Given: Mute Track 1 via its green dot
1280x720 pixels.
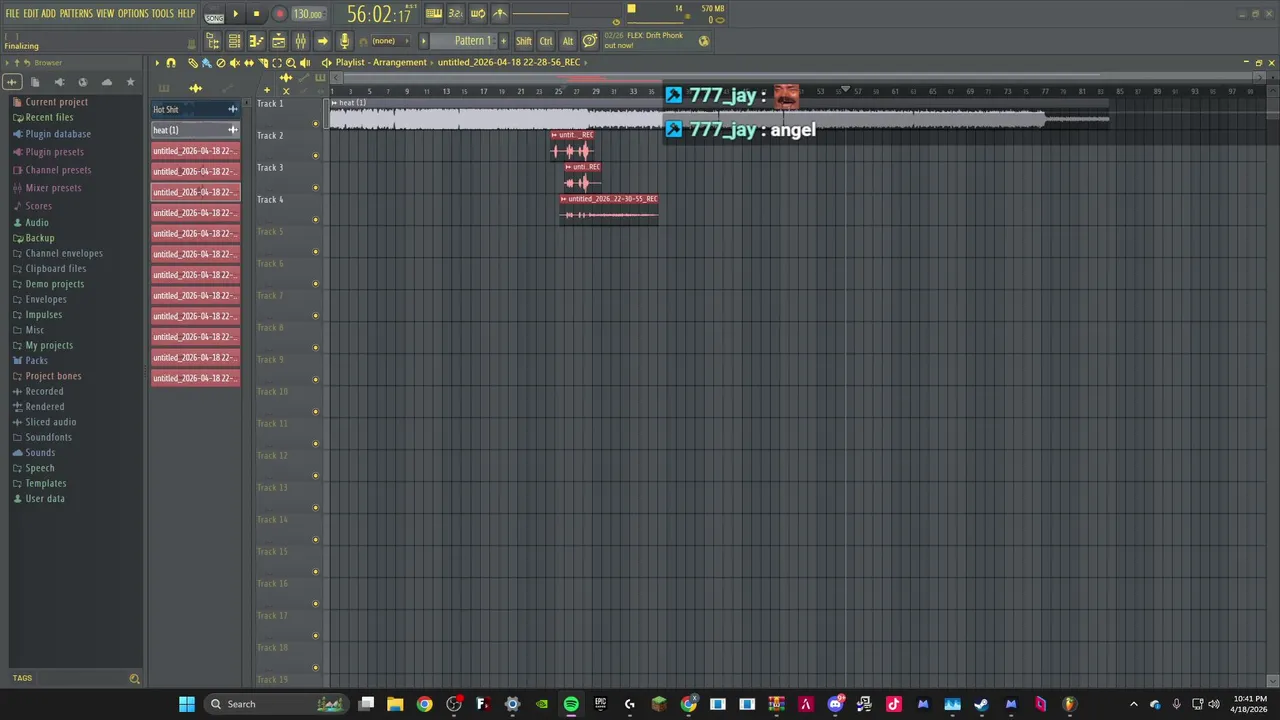Looking at the screenshot, I should click(x=316, y=124).
